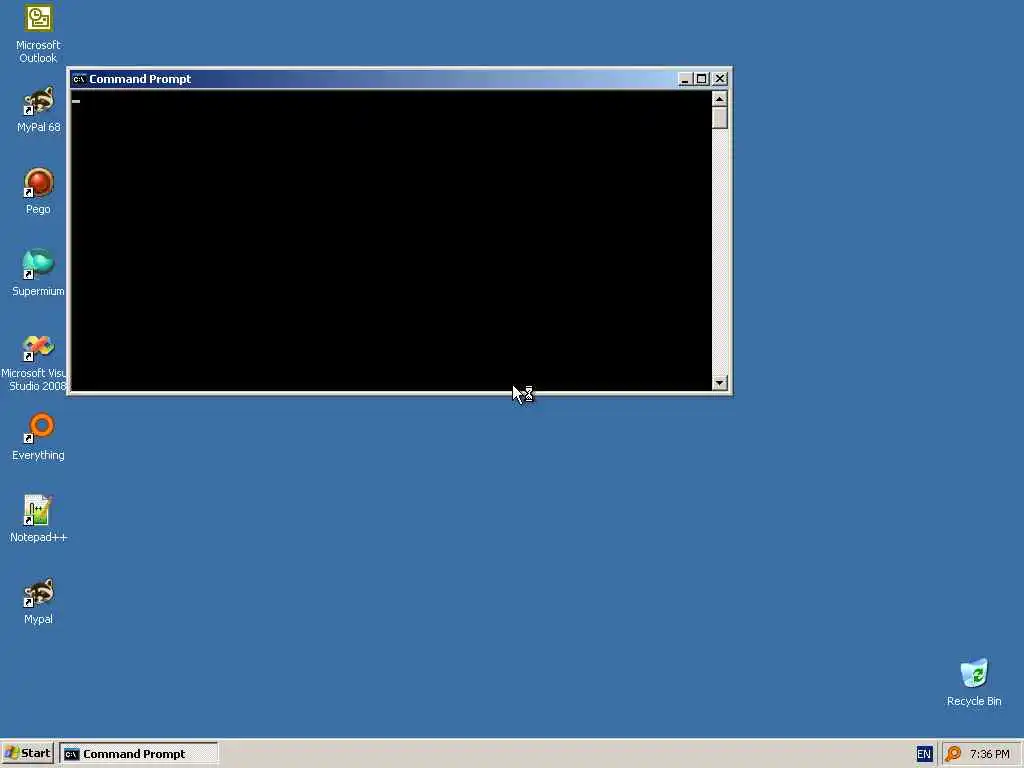Click the Command Prompt scrollbar thumb

[720, 118]
